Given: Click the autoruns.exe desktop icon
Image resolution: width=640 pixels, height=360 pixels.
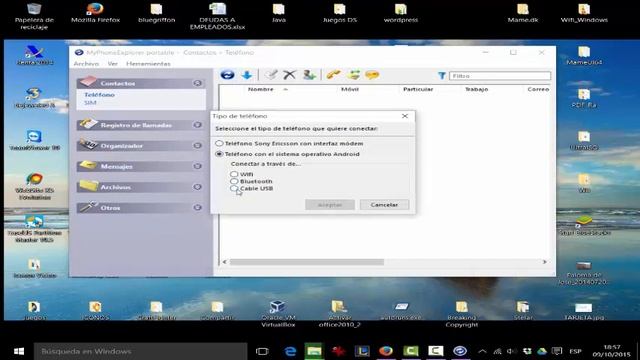Looking at the screenshot, I should tap(401, 311).
